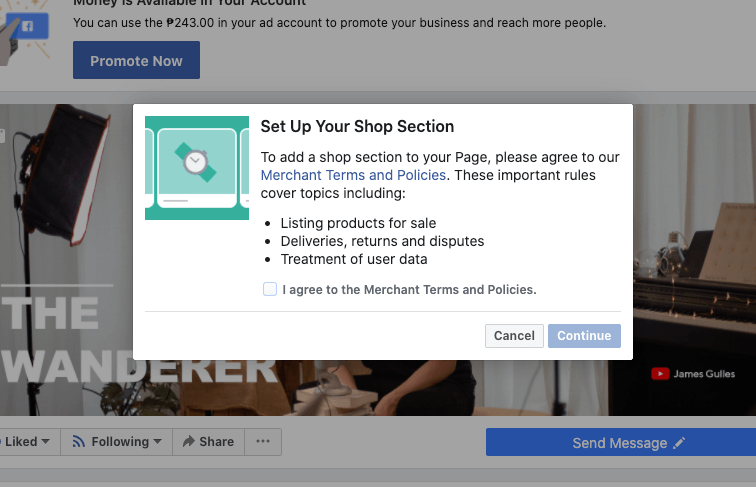Image resolution: width=756 pixels, height=487 pixels.
Task: Check the Merchant Terms agreement checkbox
Action: click(x=270, y=289)
